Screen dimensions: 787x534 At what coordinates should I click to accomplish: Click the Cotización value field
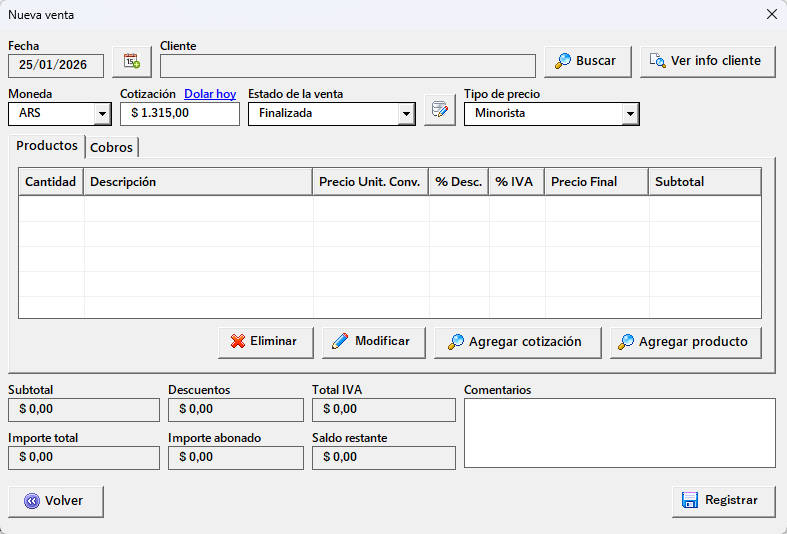pos(180,114)
